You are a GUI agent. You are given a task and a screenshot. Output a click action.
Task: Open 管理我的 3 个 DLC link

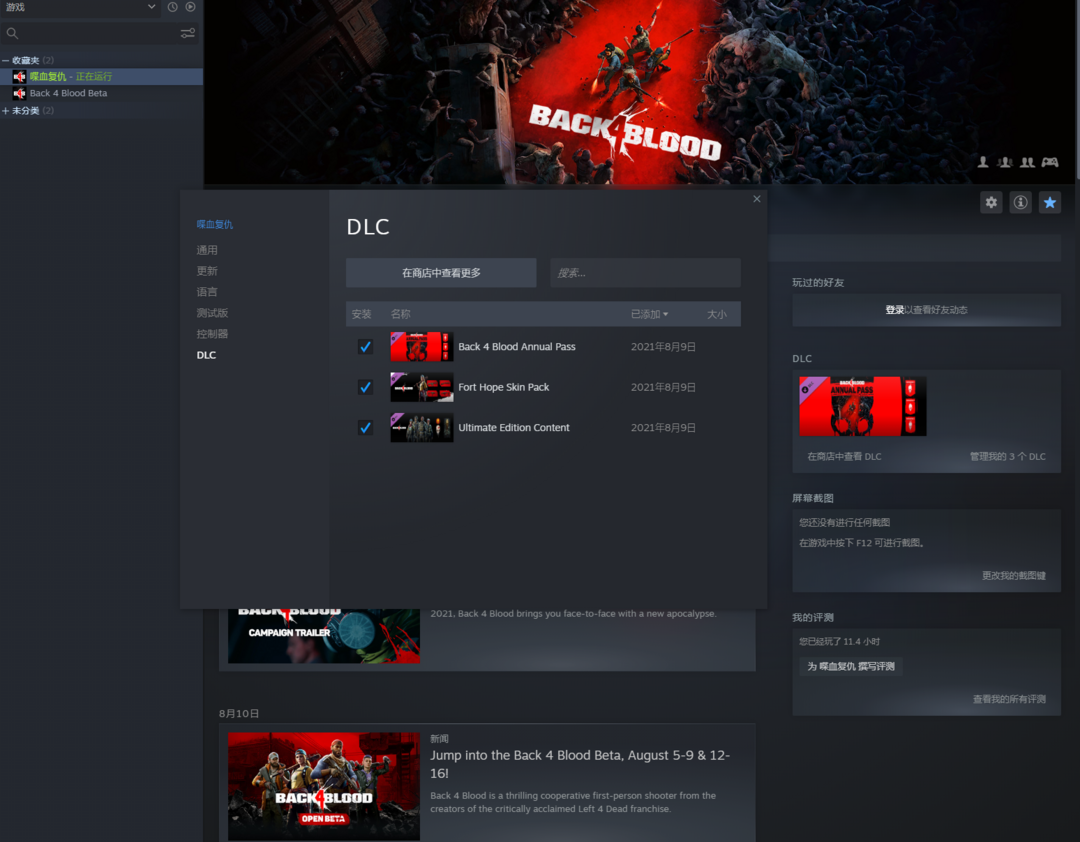point(1008,456)
